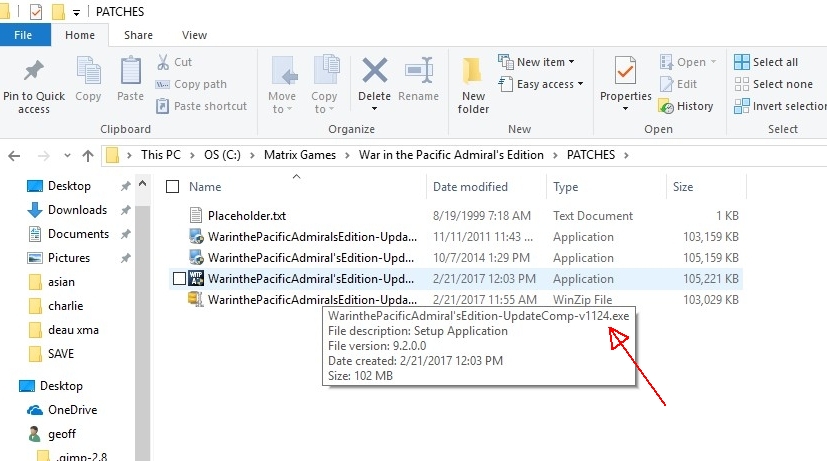Unpin Documents from Quick access
The width and height of the screenshot is (827, 461).
tap(126, 234)
